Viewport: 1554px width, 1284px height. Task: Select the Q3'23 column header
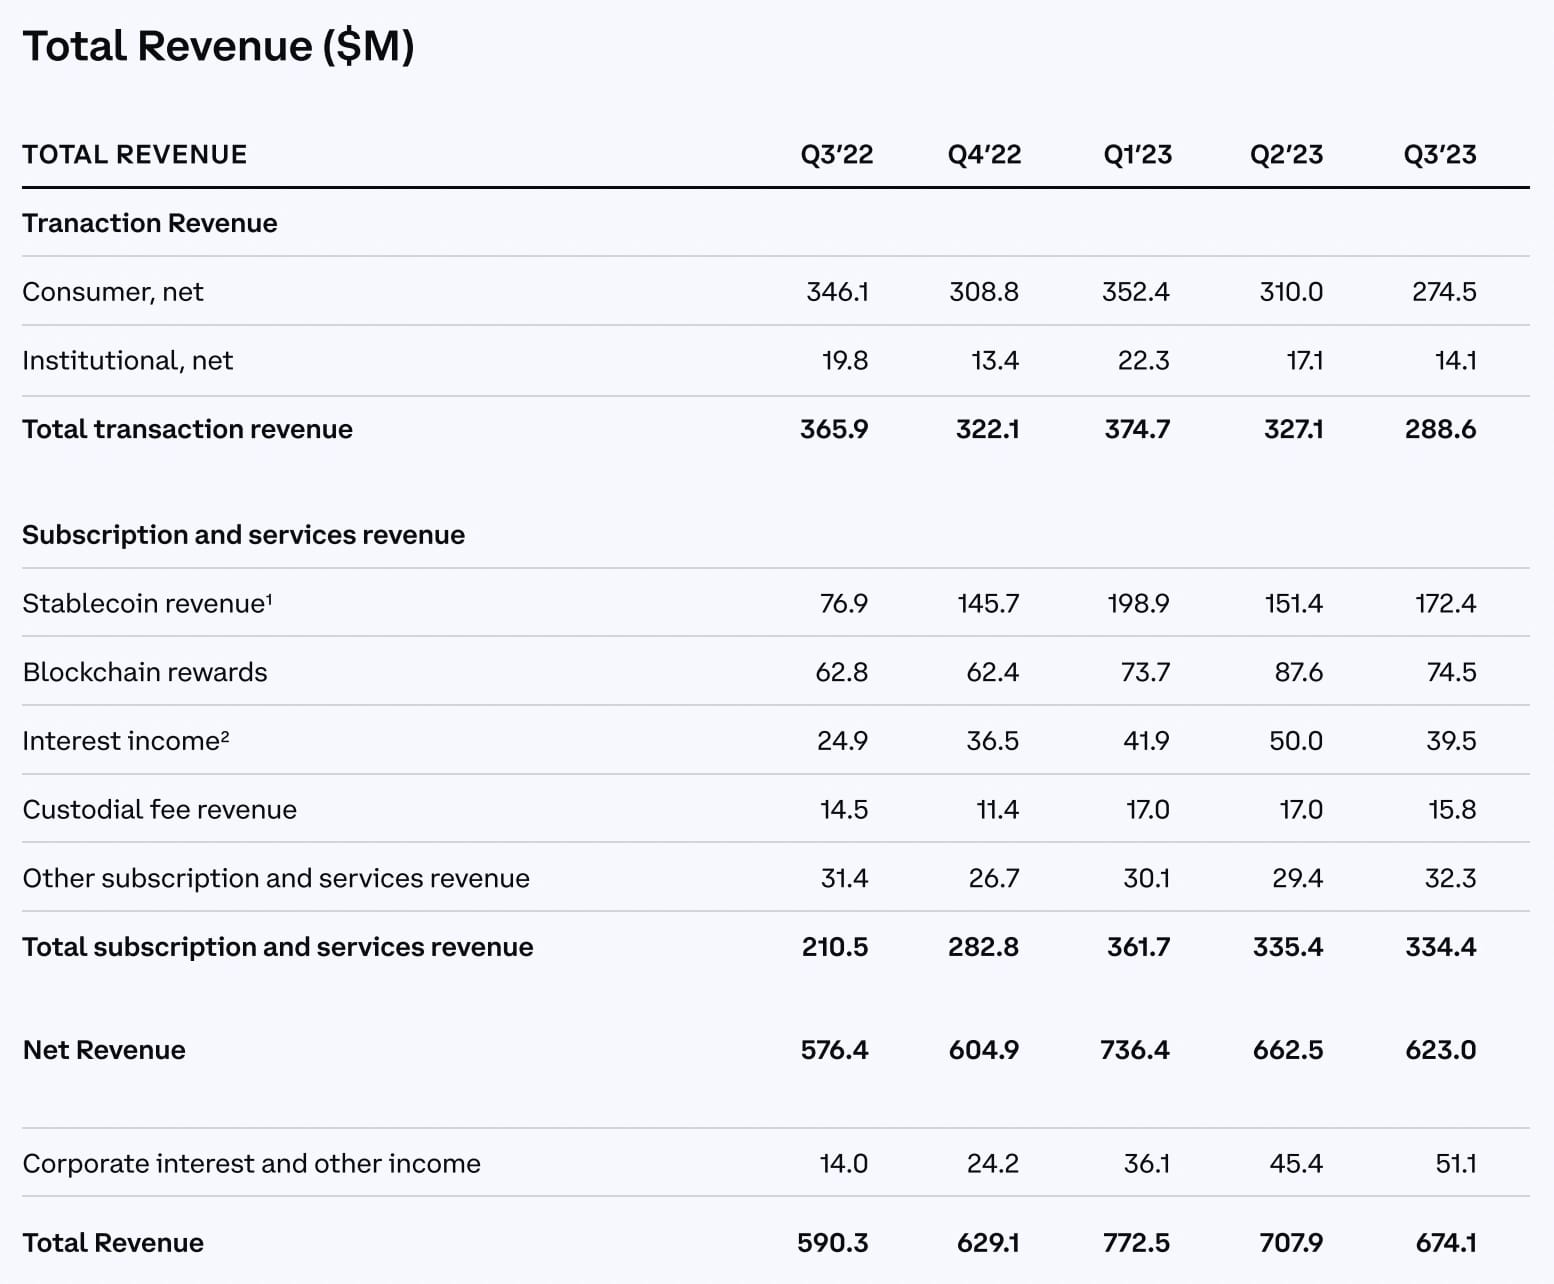tap(1440, 154)
